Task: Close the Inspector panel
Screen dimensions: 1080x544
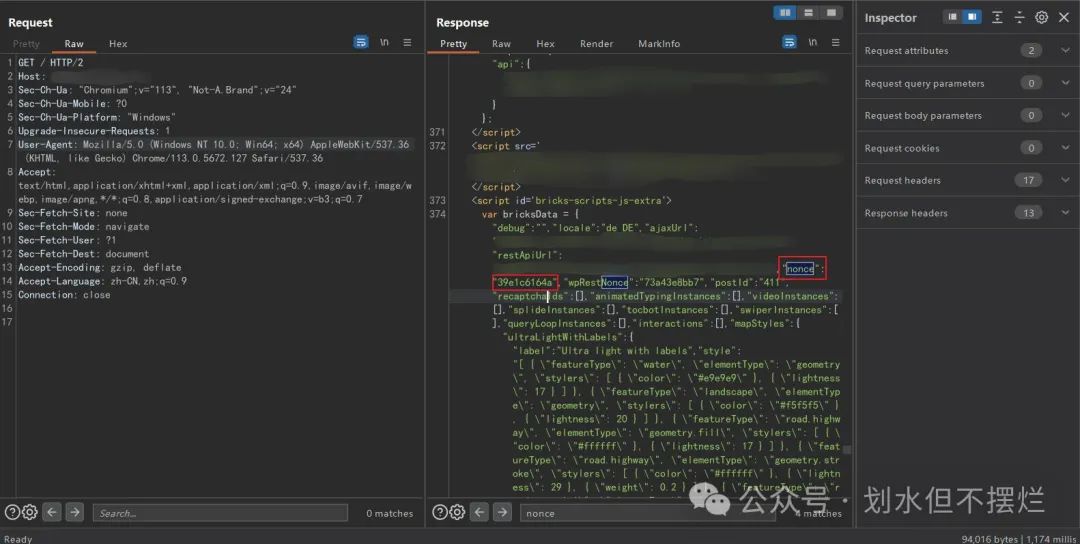Action: (x=1063, y=17)
